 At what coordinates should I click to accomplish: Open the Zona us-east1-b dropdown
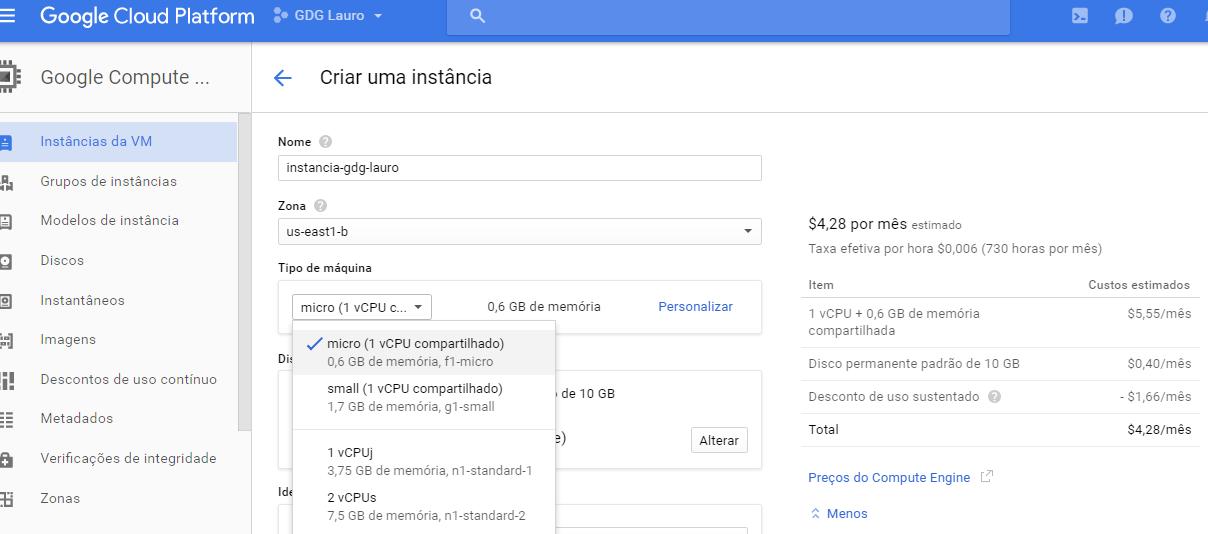(x=520, y=231)
